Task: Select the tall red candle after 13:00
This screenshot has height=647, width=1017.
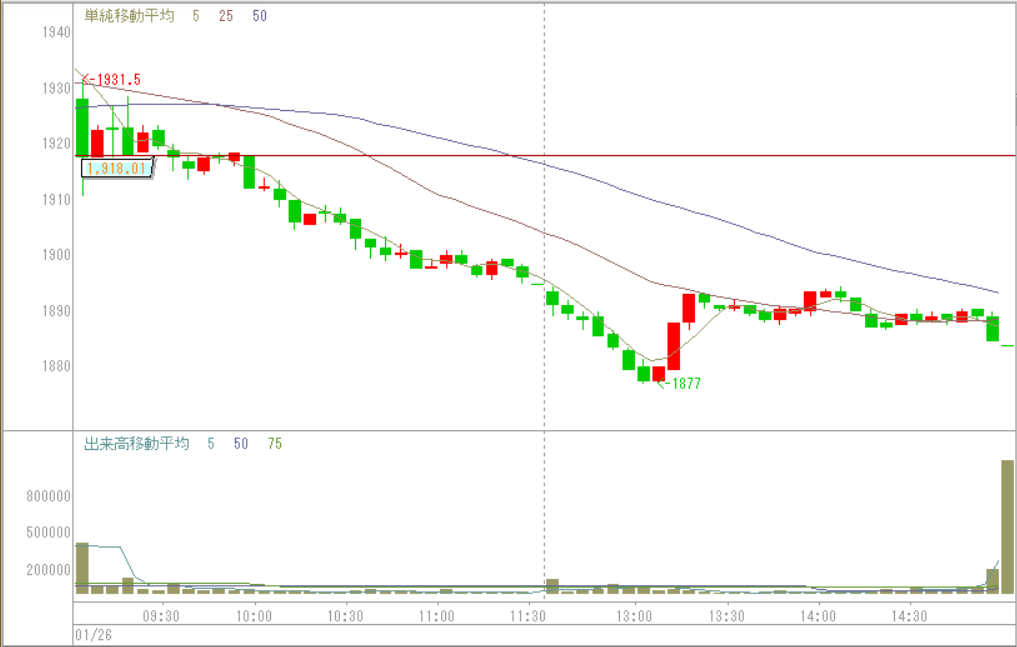Action: 674,346
